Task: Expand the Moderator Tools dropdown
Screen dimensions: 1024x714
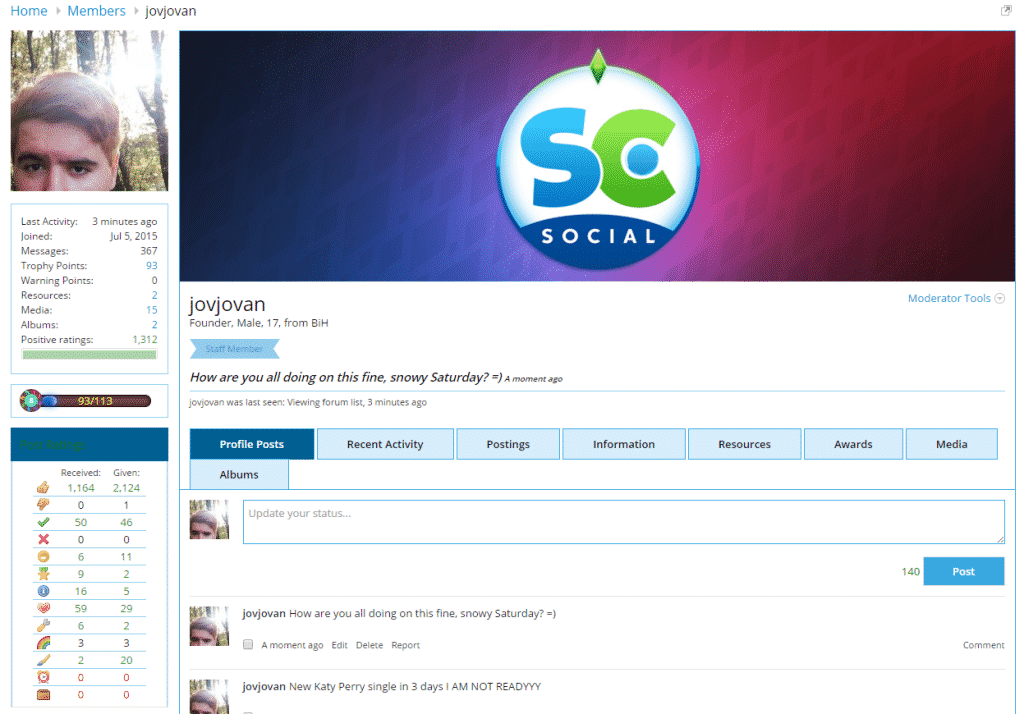Action: click(956, 298)
